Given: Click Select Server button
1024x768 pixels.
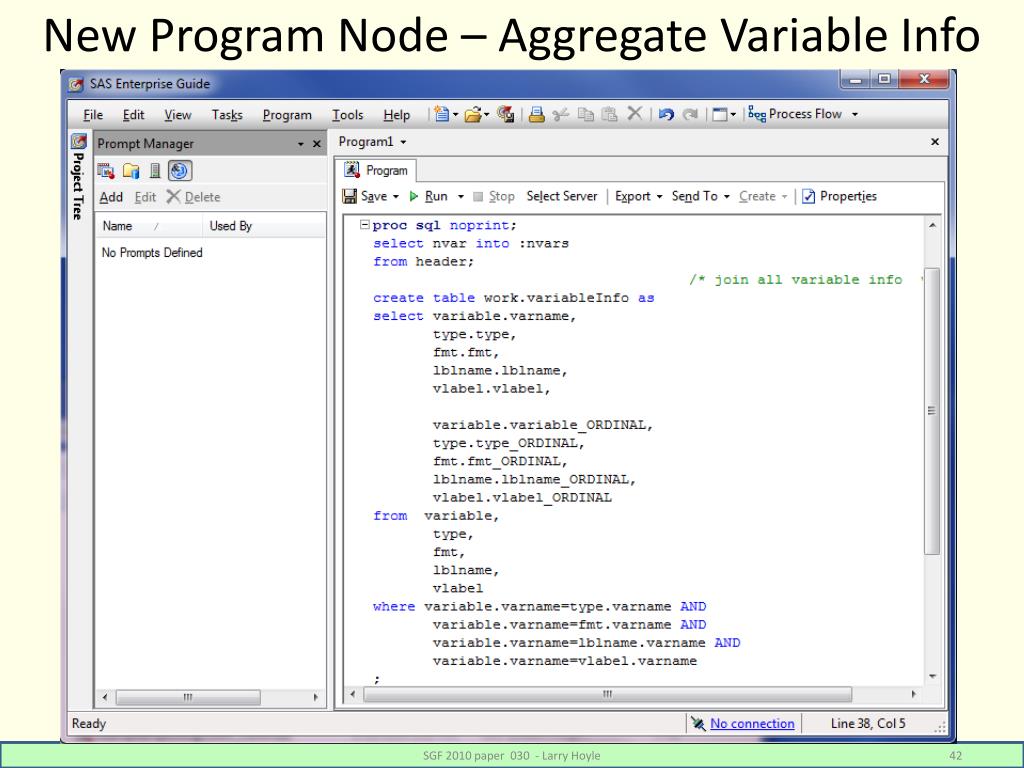Looking at the screenshot, I should [x=562, y=196].
